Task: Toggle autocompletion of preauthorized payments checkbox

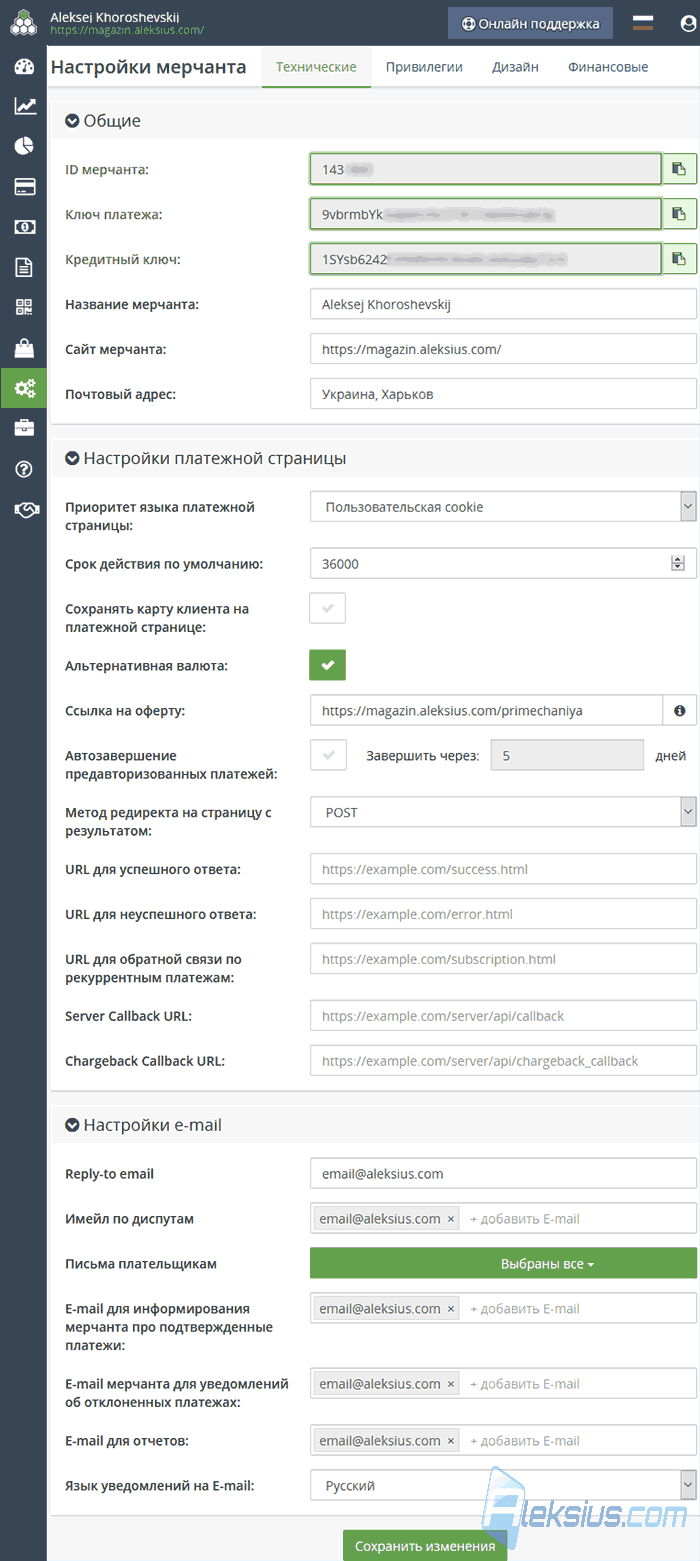Action: [x=328, y=755]
